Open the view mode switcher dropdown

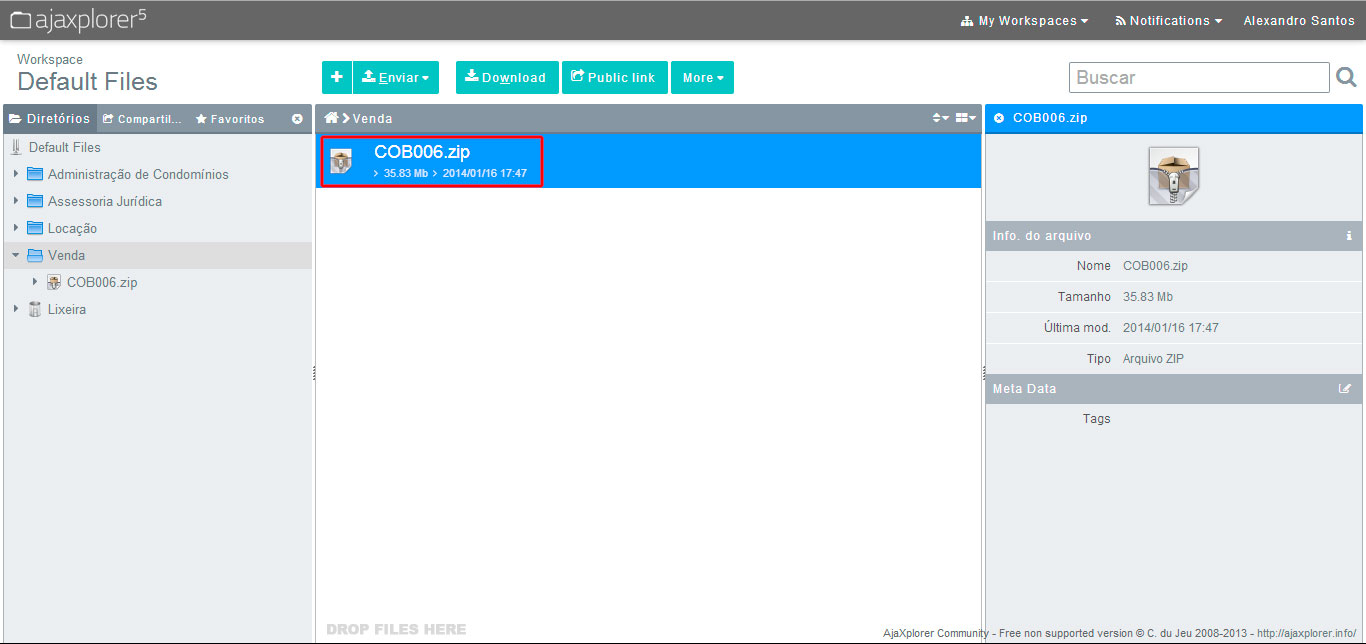(965, 118)
